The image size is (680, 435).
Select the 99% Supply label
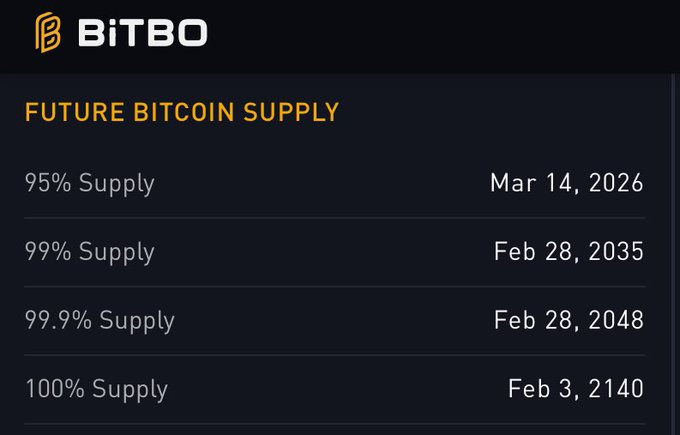point(90,251)
